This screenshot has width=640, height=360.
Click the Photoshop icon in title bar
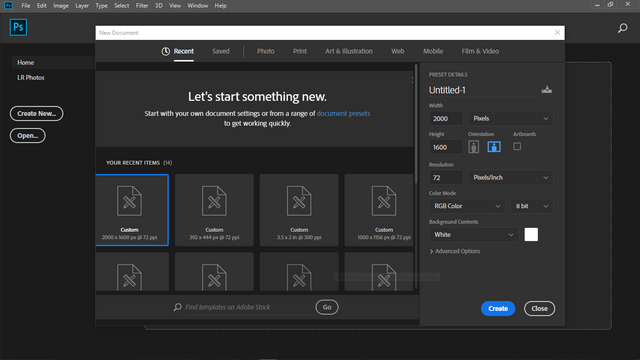pyautogui.click(x=8, y=6)
